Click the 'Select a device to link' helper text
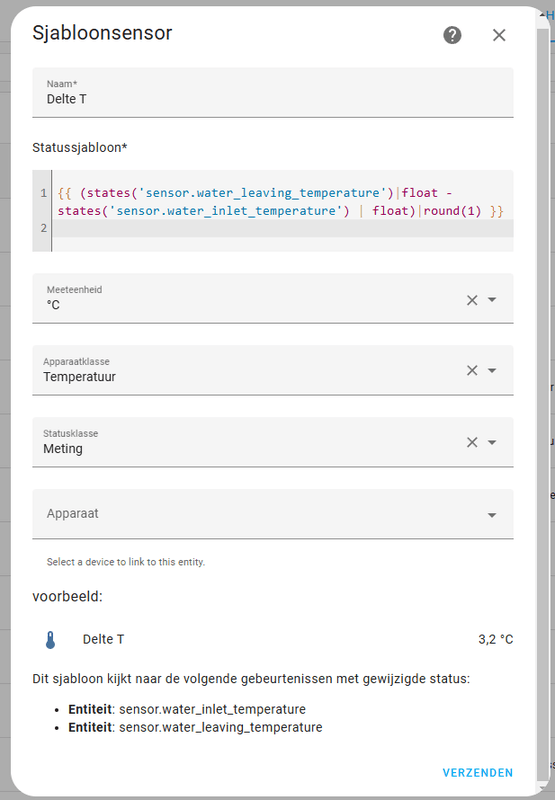The height and width of the screenshot is (800, 555). click(x=125, y=562)
